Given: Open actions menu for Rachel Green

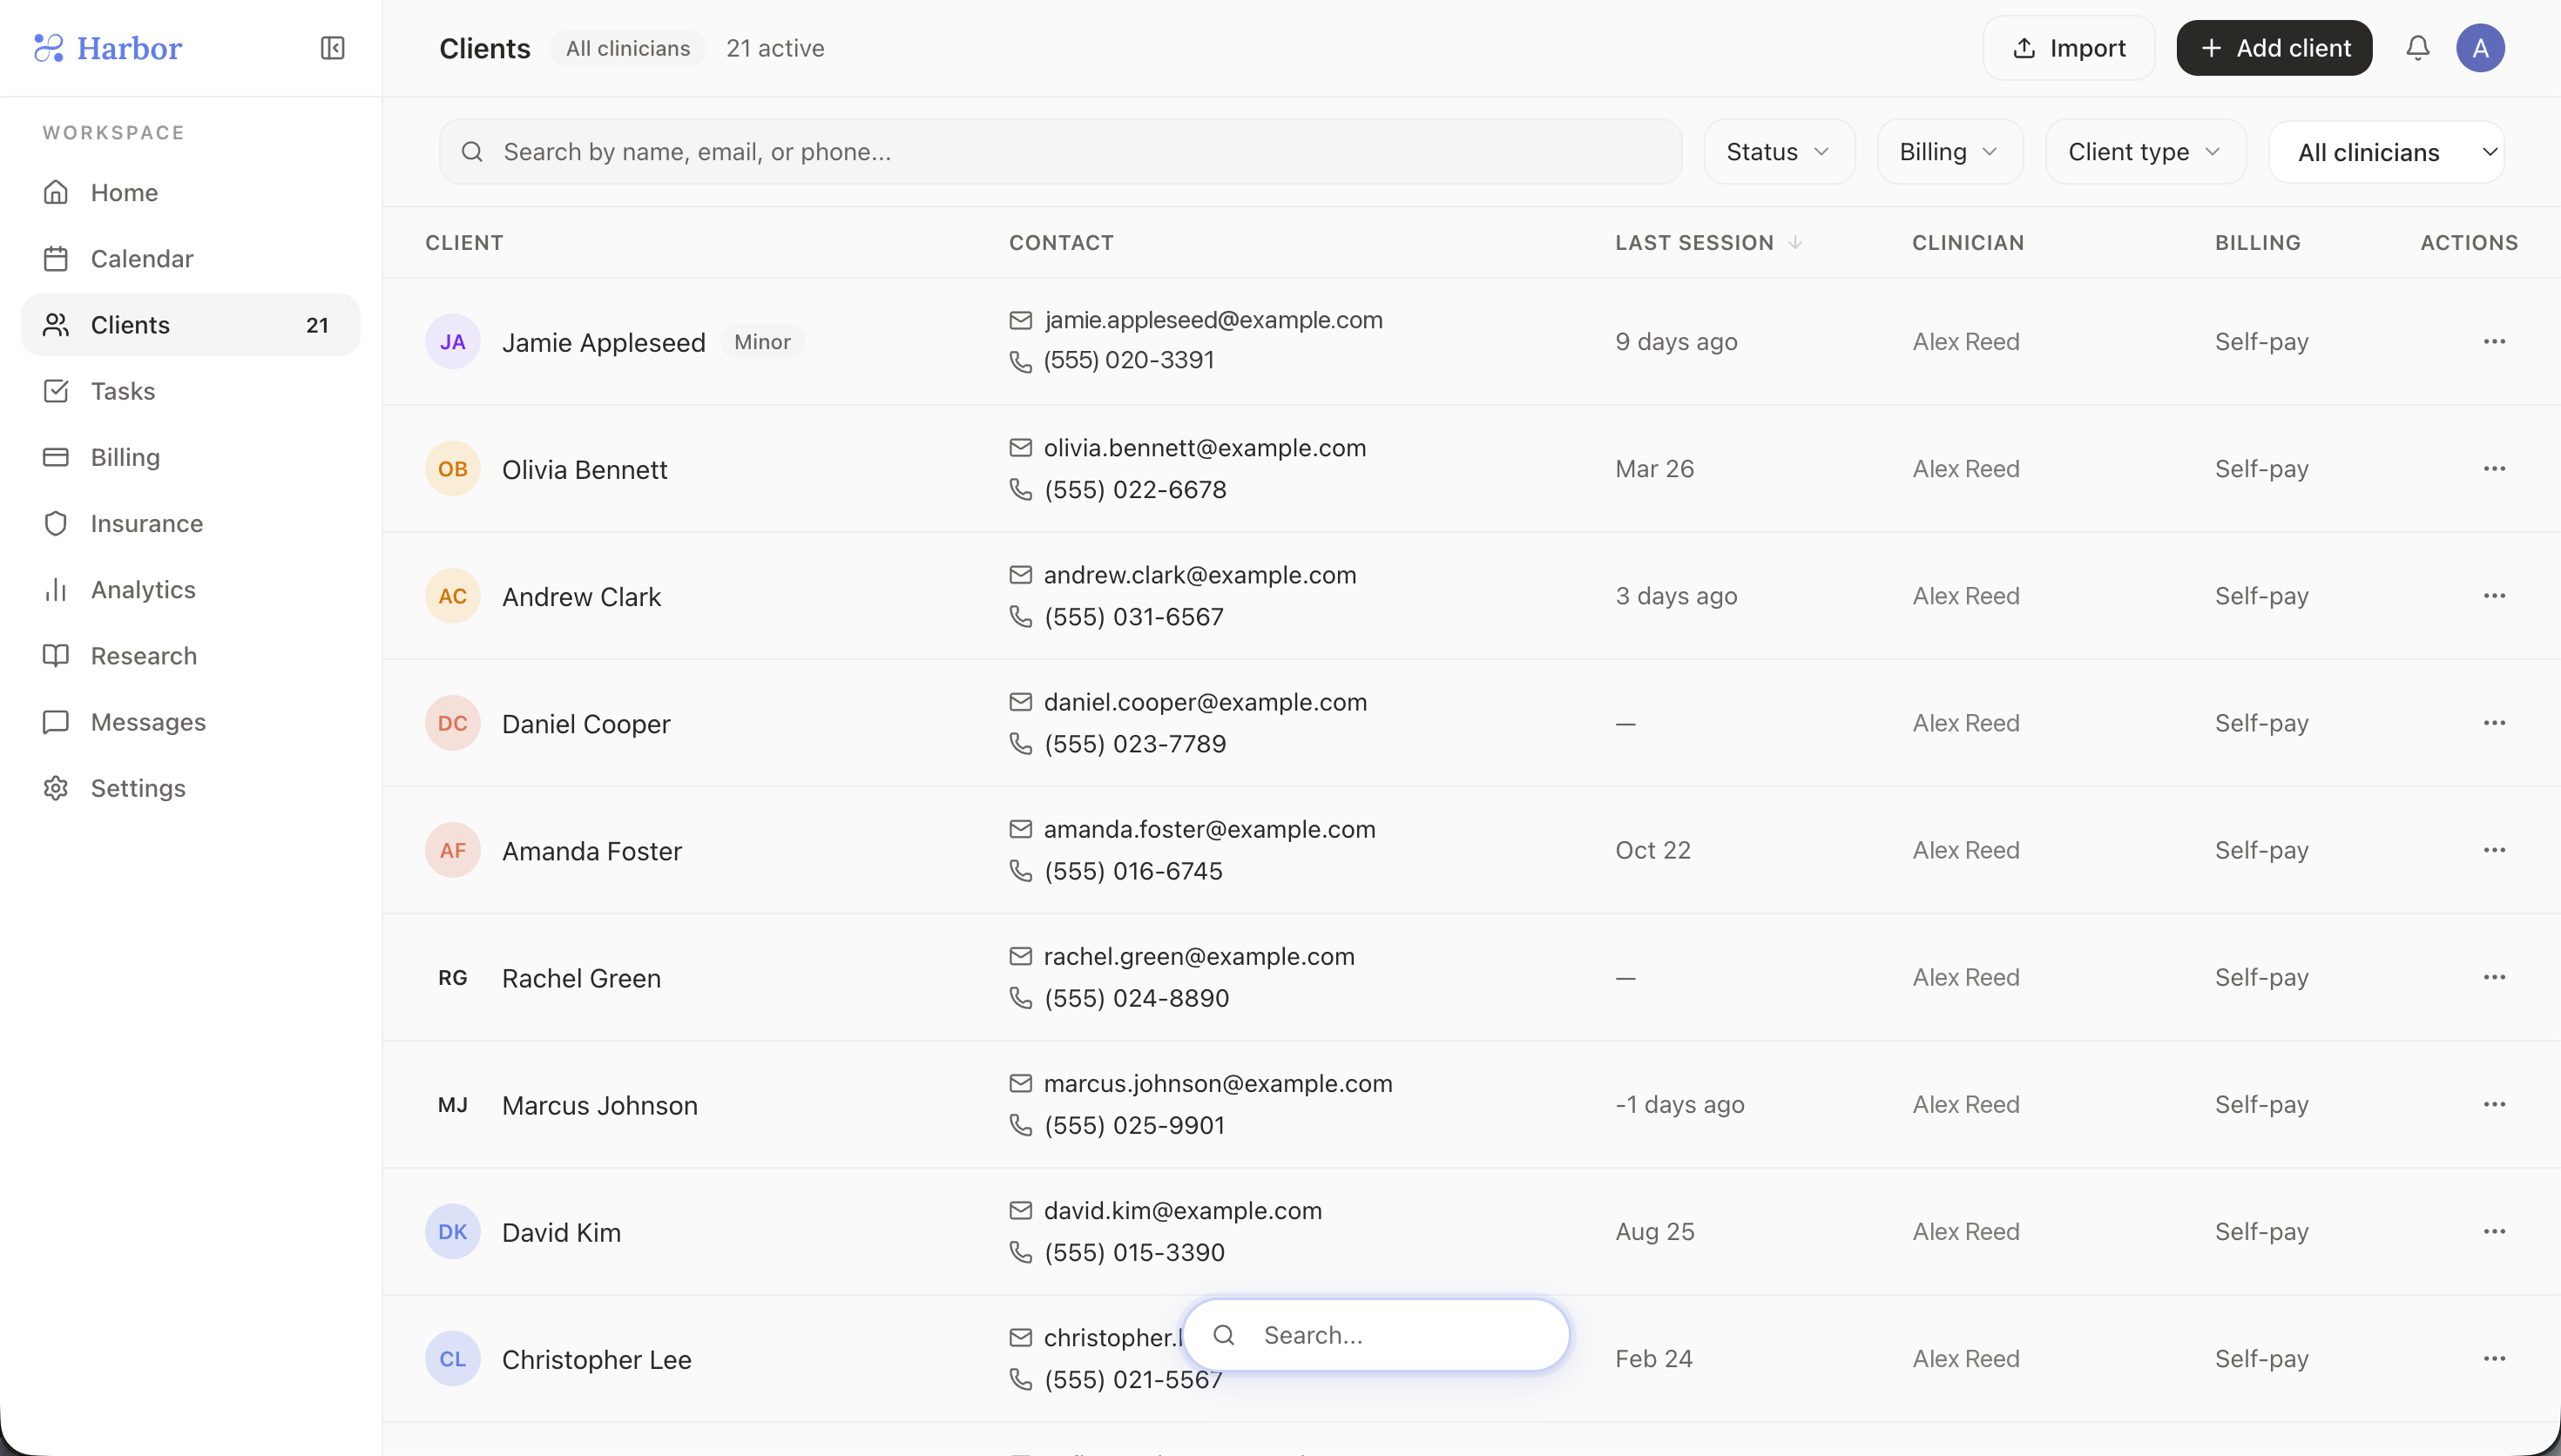Looking at the screenshot, I should coord(2494,977).
